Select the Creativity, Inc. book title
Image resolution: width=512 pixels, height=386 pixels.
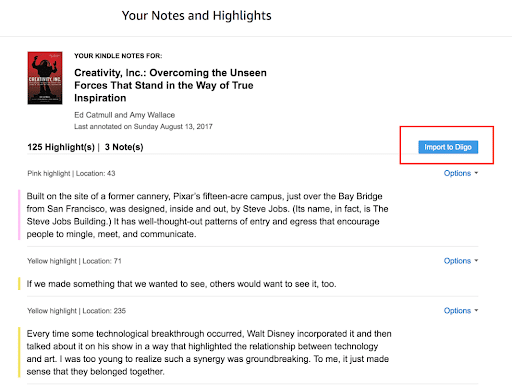point(170,85)
